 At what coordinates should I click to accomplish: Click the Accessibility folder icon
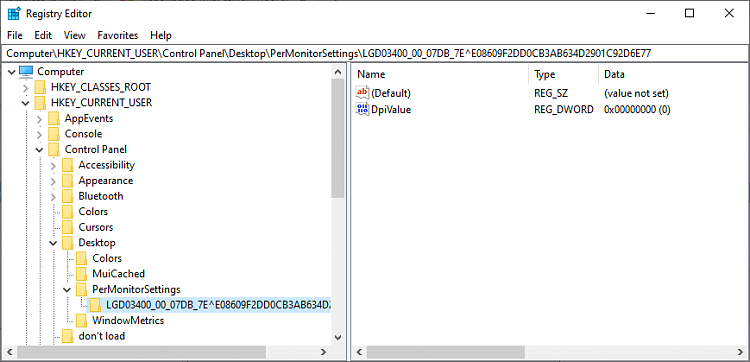tap(67, 165)
